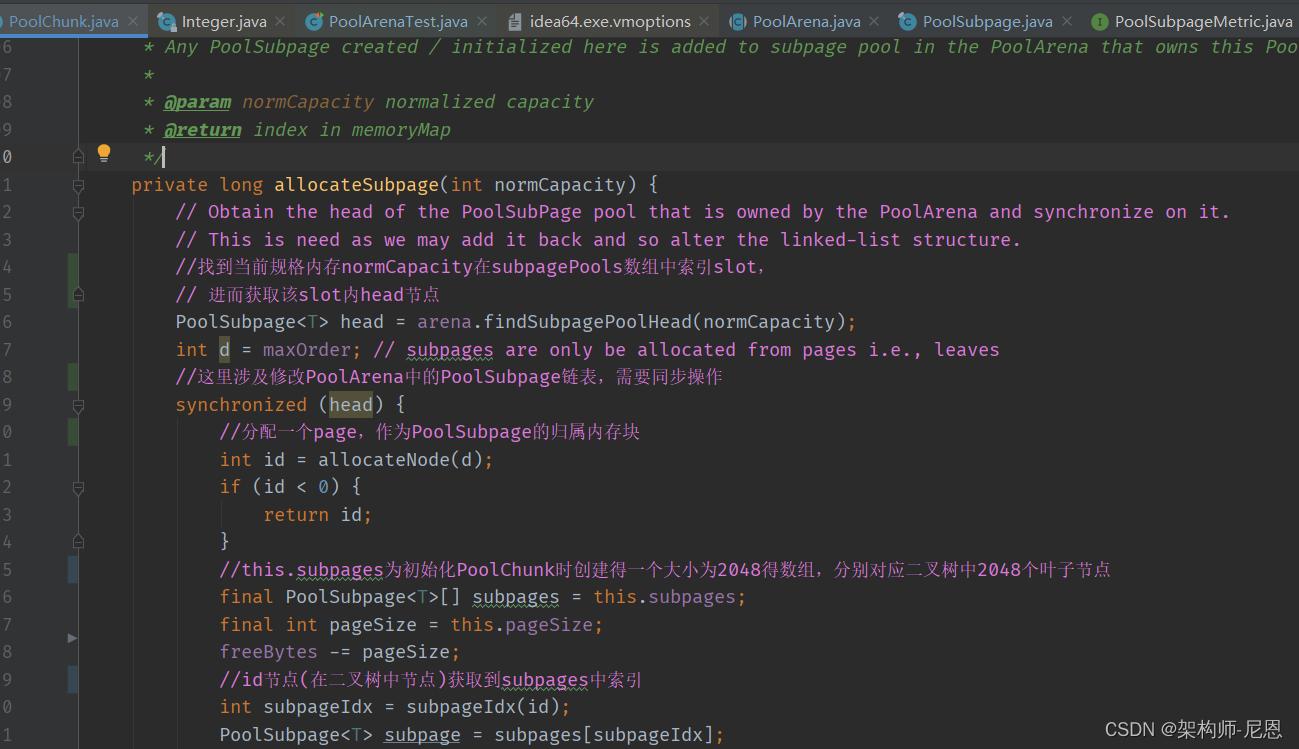This screenshot has width=1299, height=749.
Task: Click the change marker beside '分配一个page' comment
Action: pos(72,432)
